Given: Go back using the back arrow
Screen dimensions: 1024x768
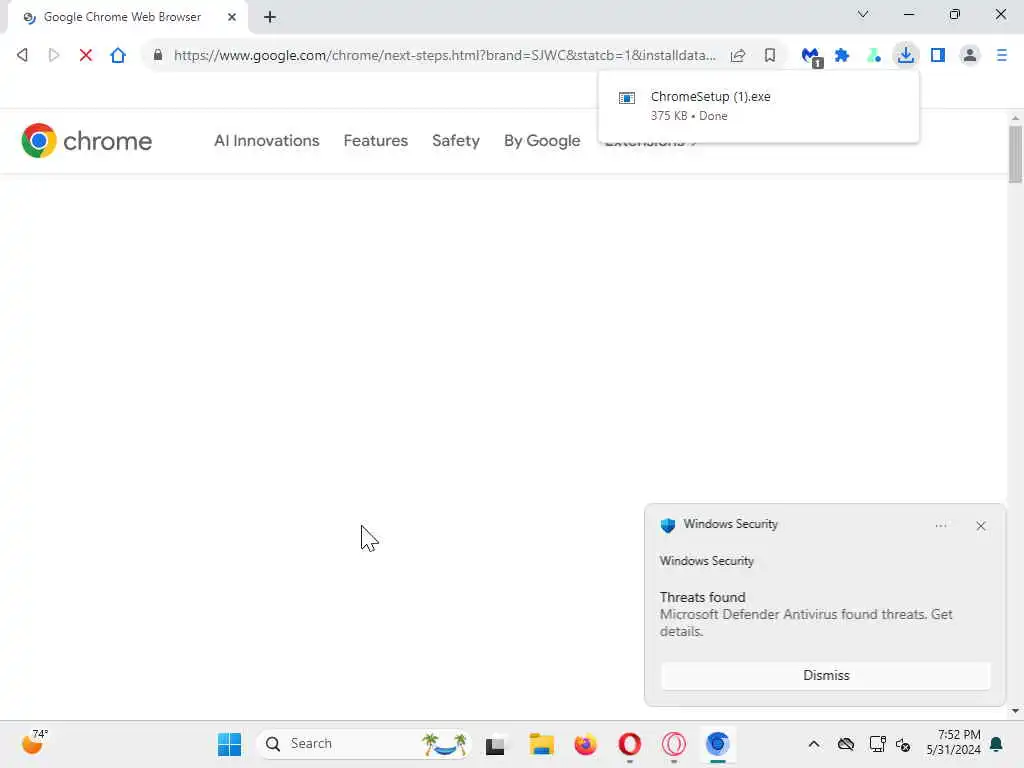Looking at the screenshot, I should [x=22, y=55].
